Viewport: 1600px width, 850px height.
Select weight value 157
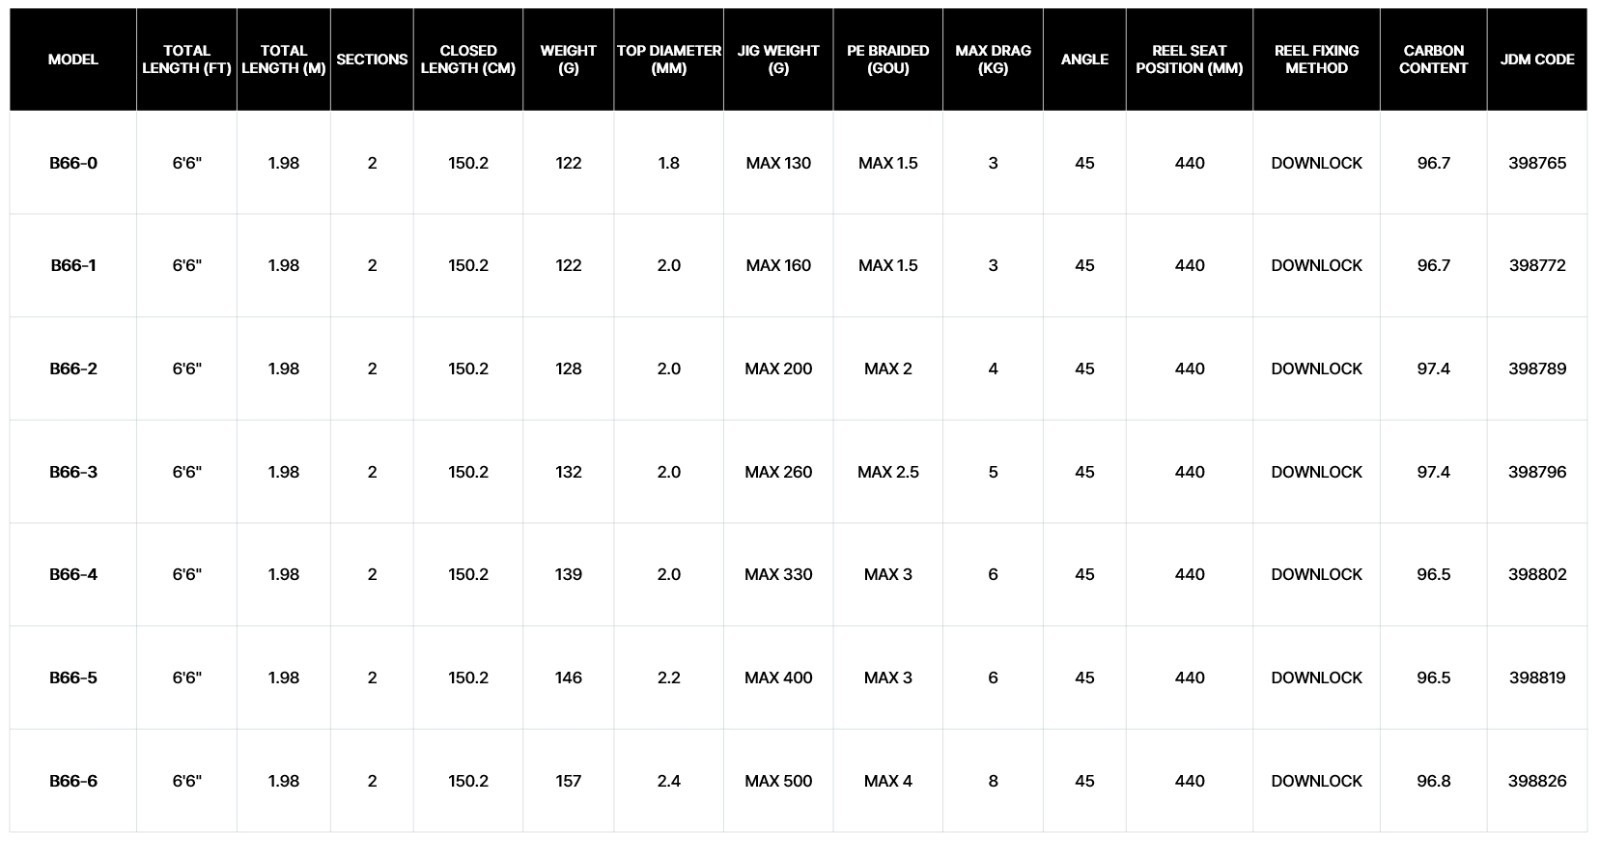(x=568, y=781)
